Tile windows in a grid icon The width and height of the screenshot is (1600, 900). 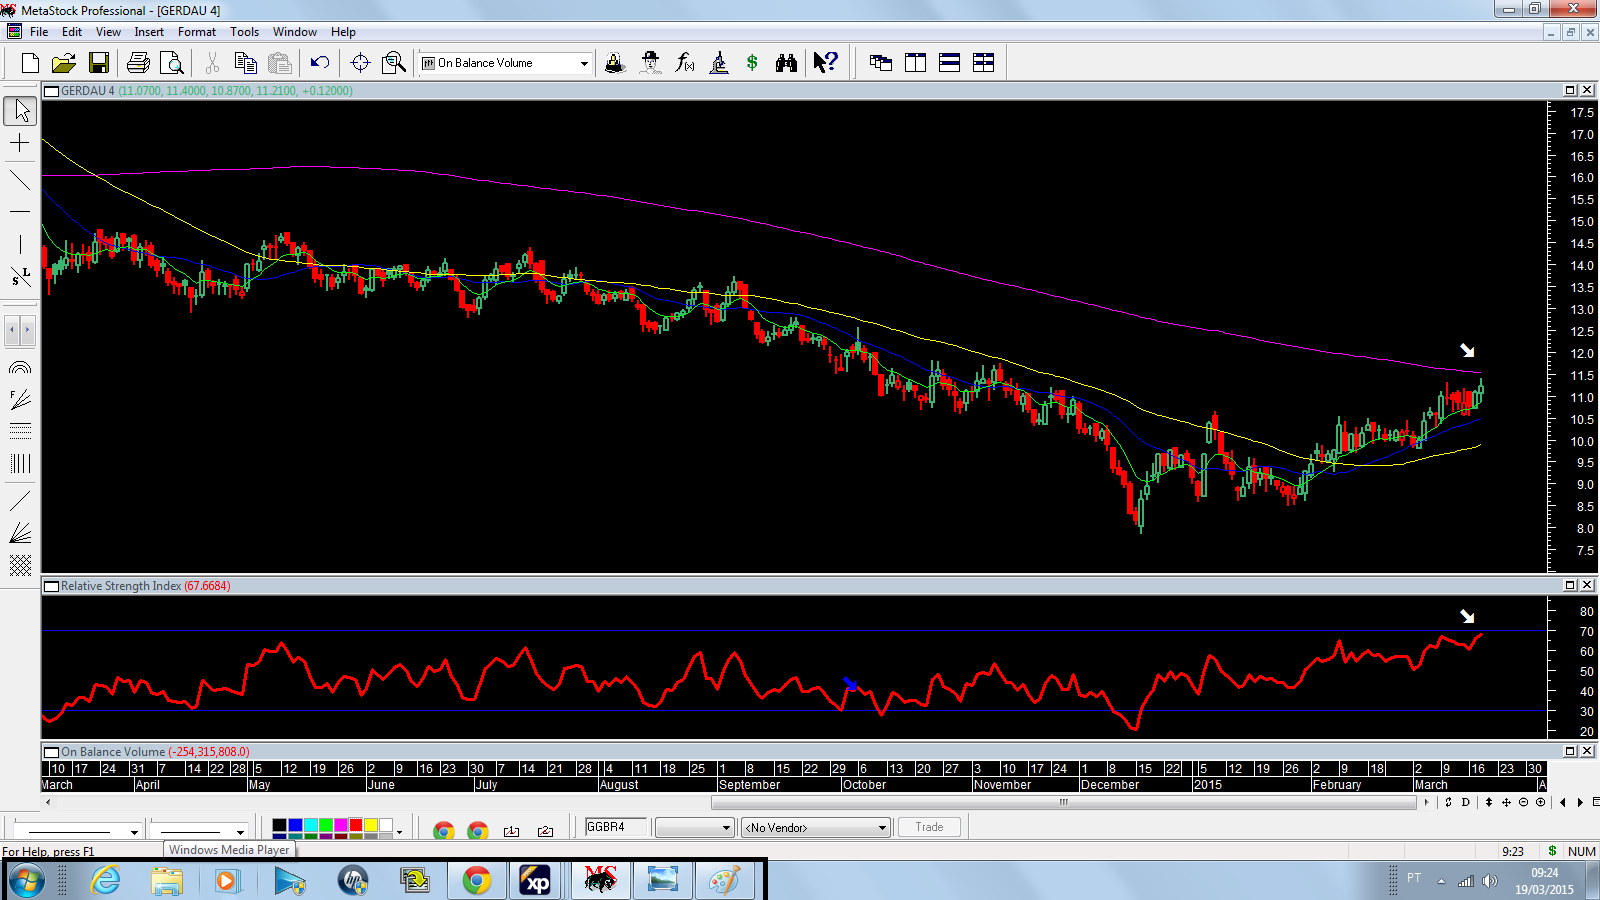(983, 63)
